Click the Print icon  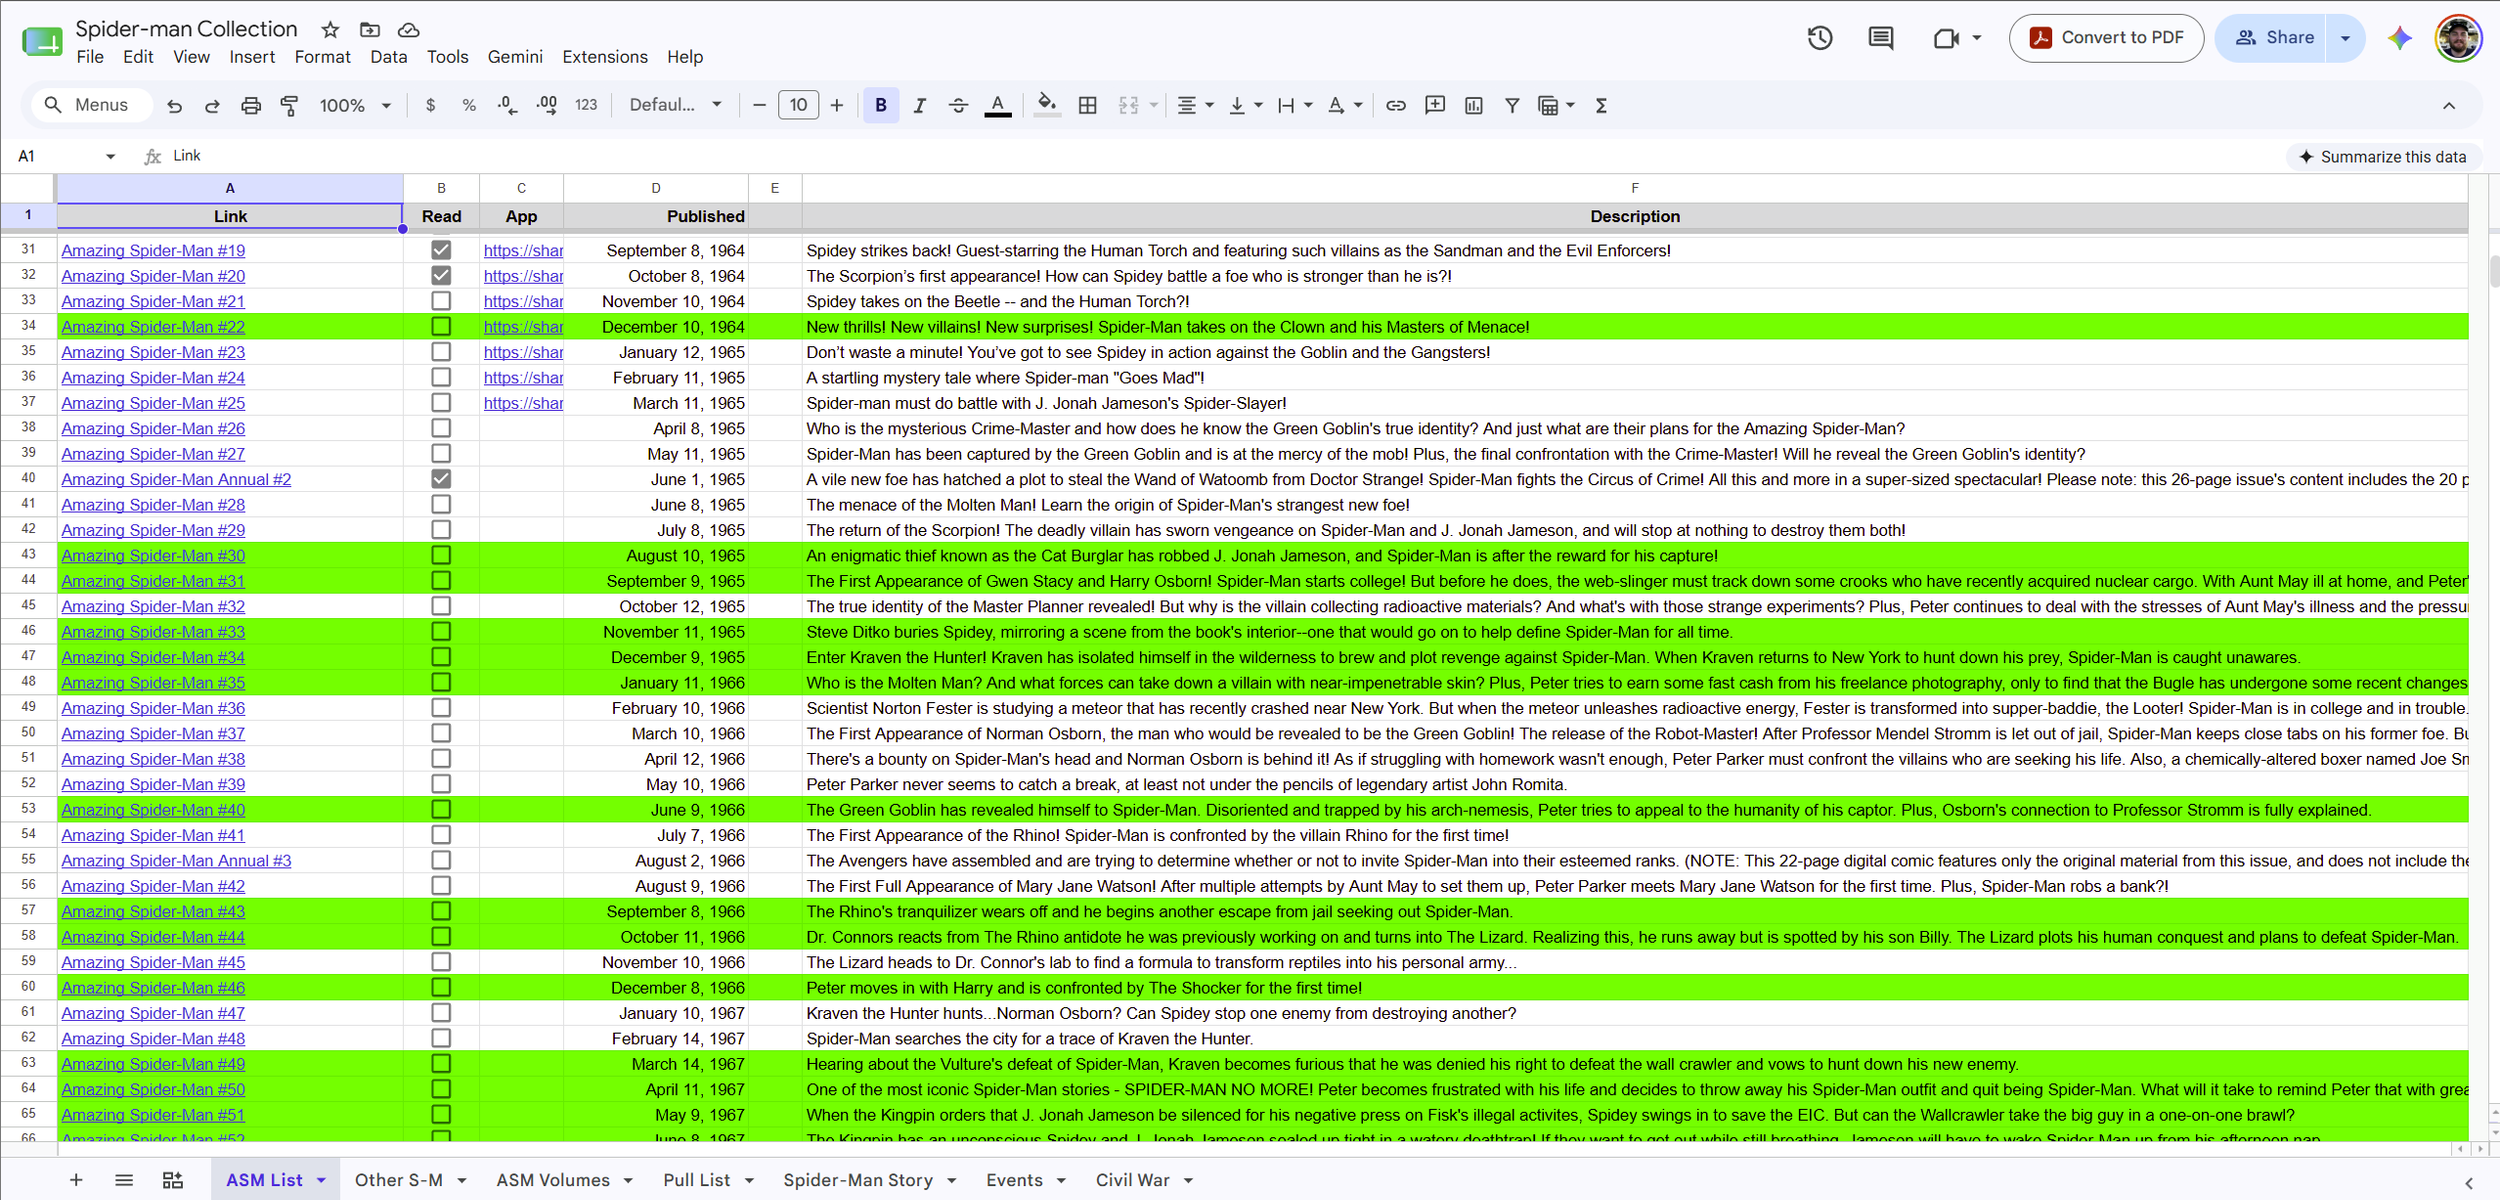click(x=251, y=105)
